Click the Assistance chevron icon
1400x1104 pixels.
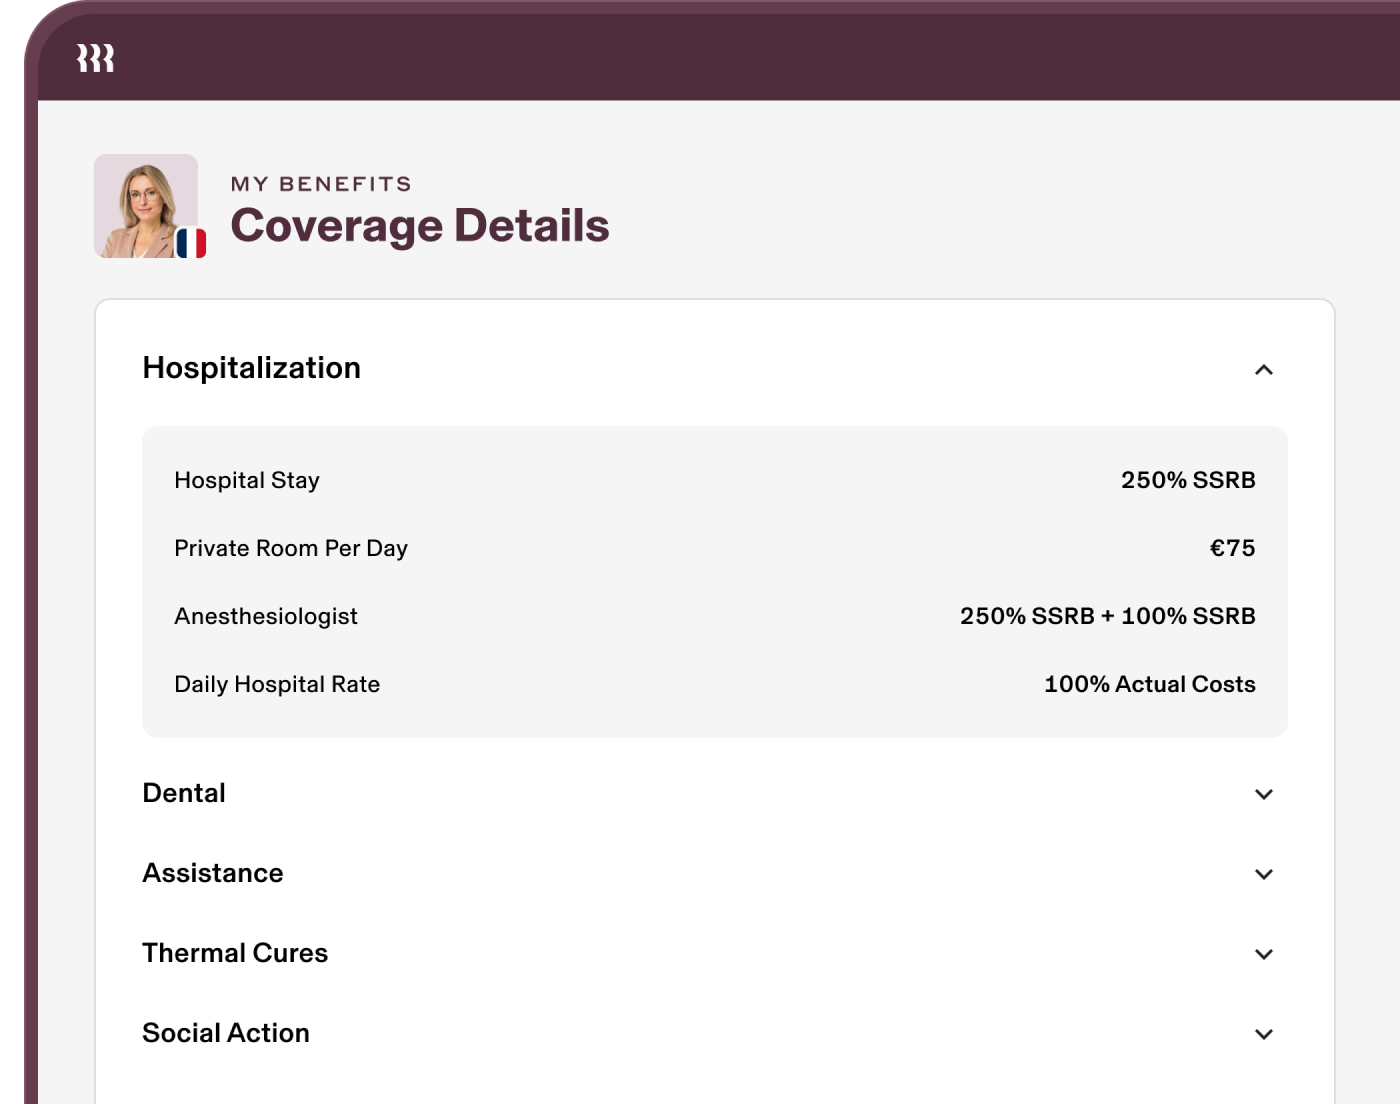[1264, 874]
